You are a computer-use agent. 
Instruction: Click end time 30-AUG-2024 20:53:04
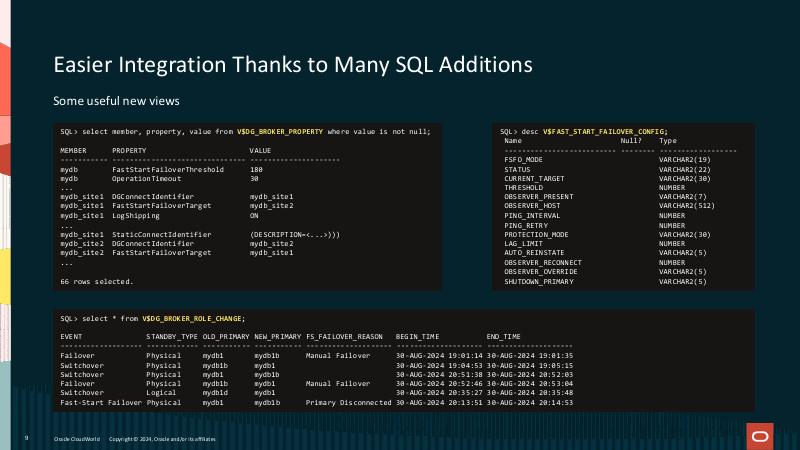click(530, 384)
